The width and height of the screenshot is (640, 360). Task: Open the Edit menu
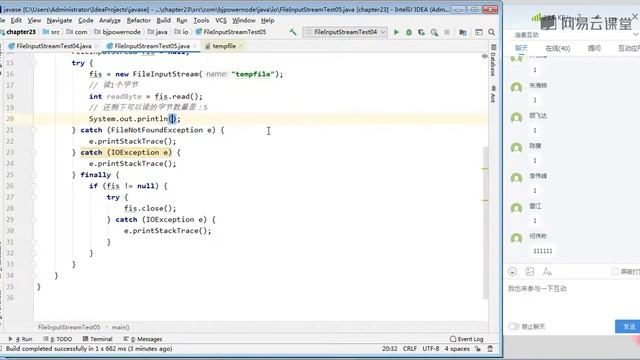click(16, 20)
